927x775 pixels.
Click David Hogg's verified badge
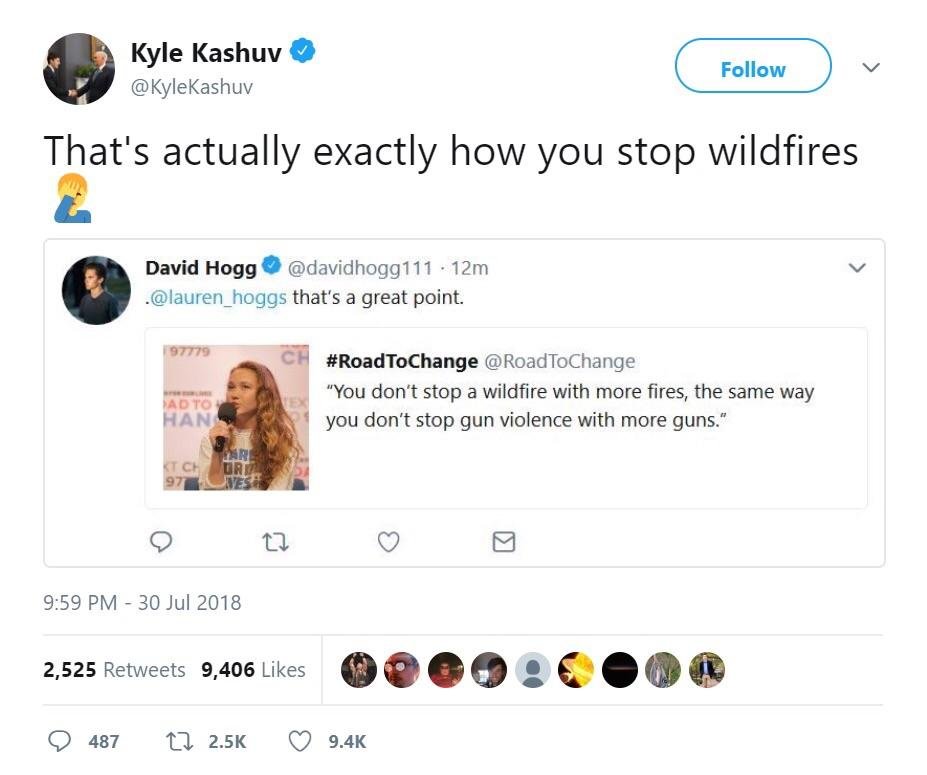[271, 267]
